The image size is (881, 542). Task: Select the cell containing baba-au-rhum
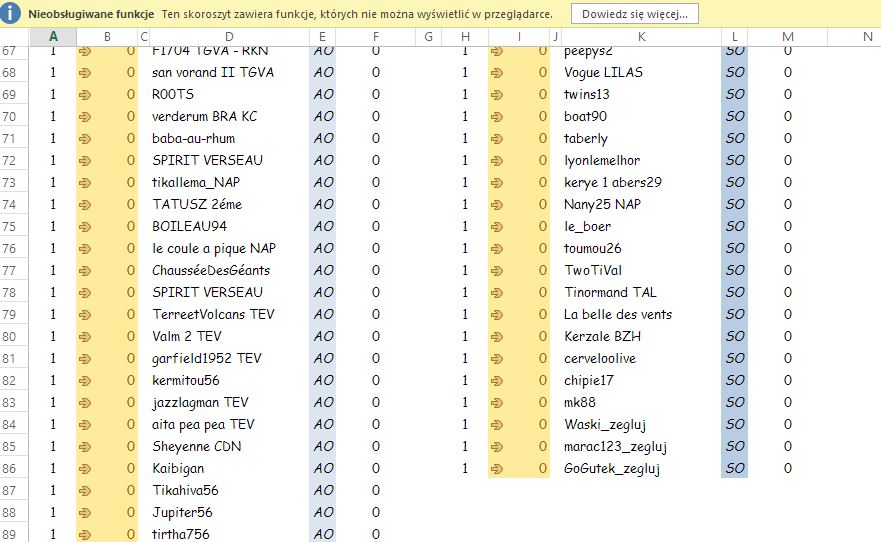(227, 139)
